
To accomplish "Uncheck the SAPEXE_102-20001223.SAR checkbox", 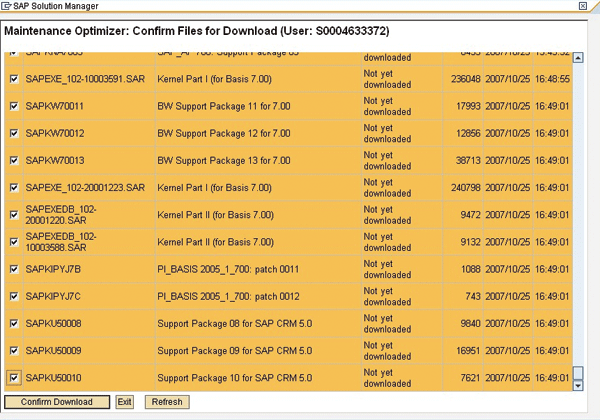I will 14,187.
